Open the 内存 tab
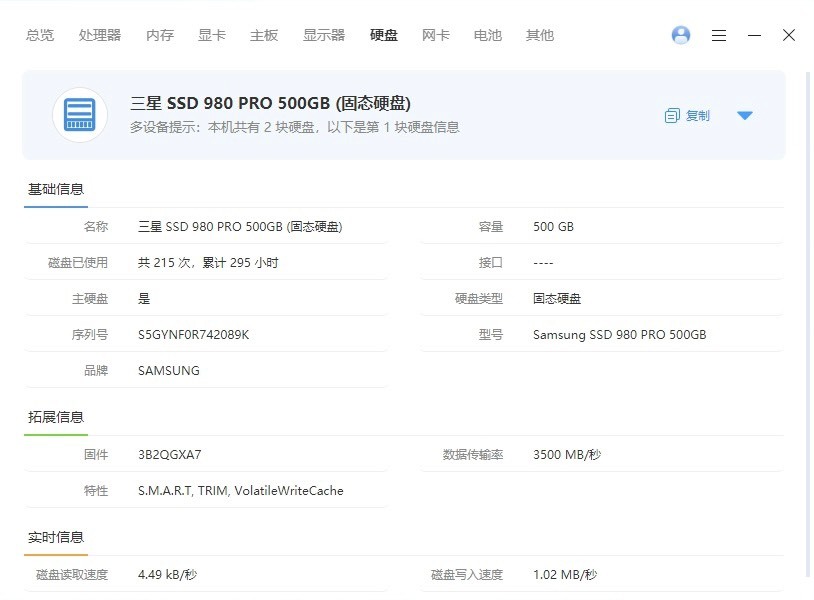 [160, 35]
